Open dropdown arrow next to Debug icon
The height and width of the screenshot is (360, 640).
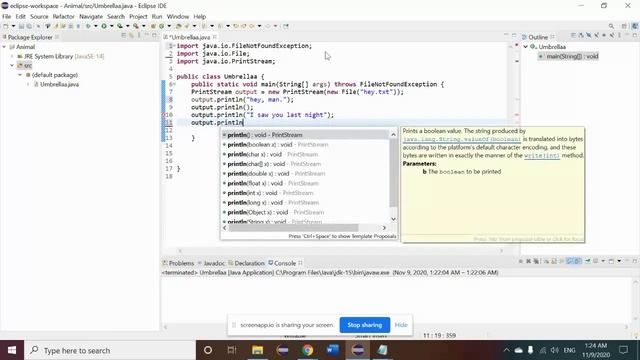coord(96,26)
